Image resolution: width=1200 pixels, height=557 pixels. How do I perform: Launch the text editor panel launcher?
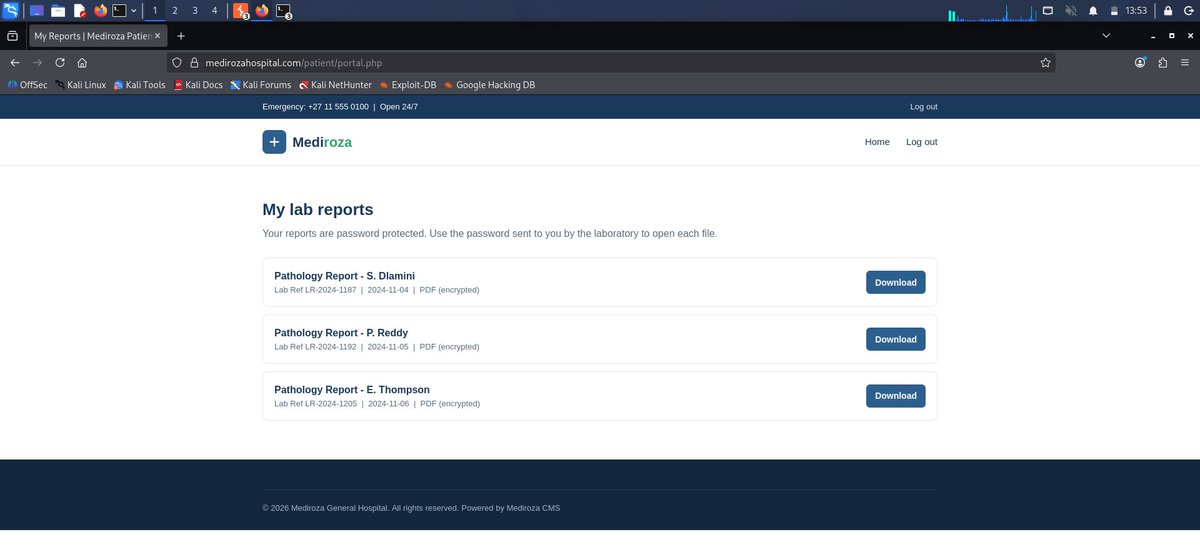[79, 10]
